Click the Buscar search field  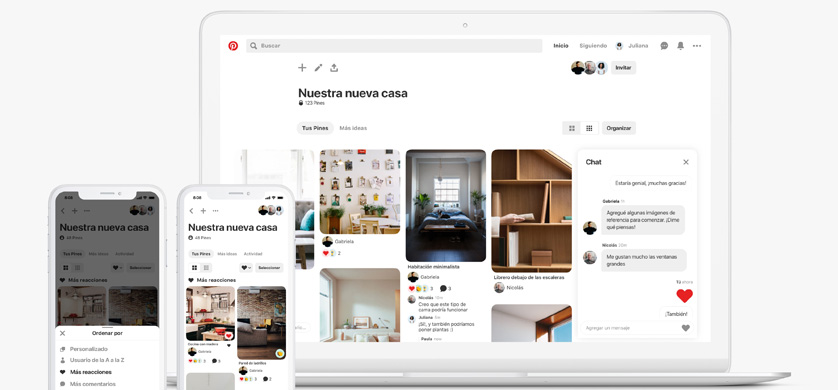[394, 46]
